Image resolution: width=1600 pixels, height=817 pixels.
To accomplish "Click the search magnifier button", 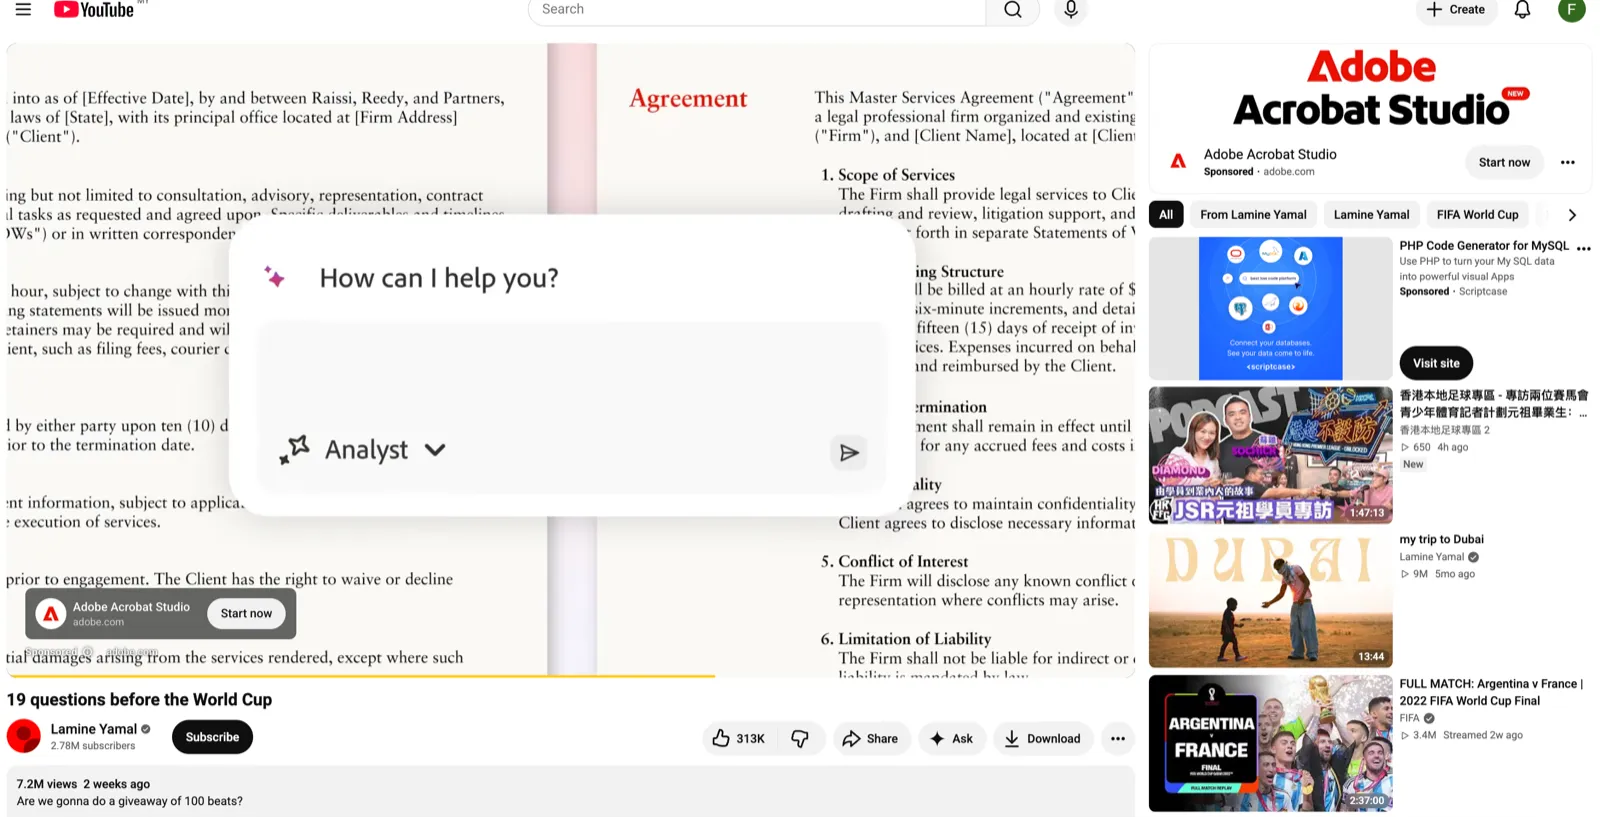I will point(1012,10).
